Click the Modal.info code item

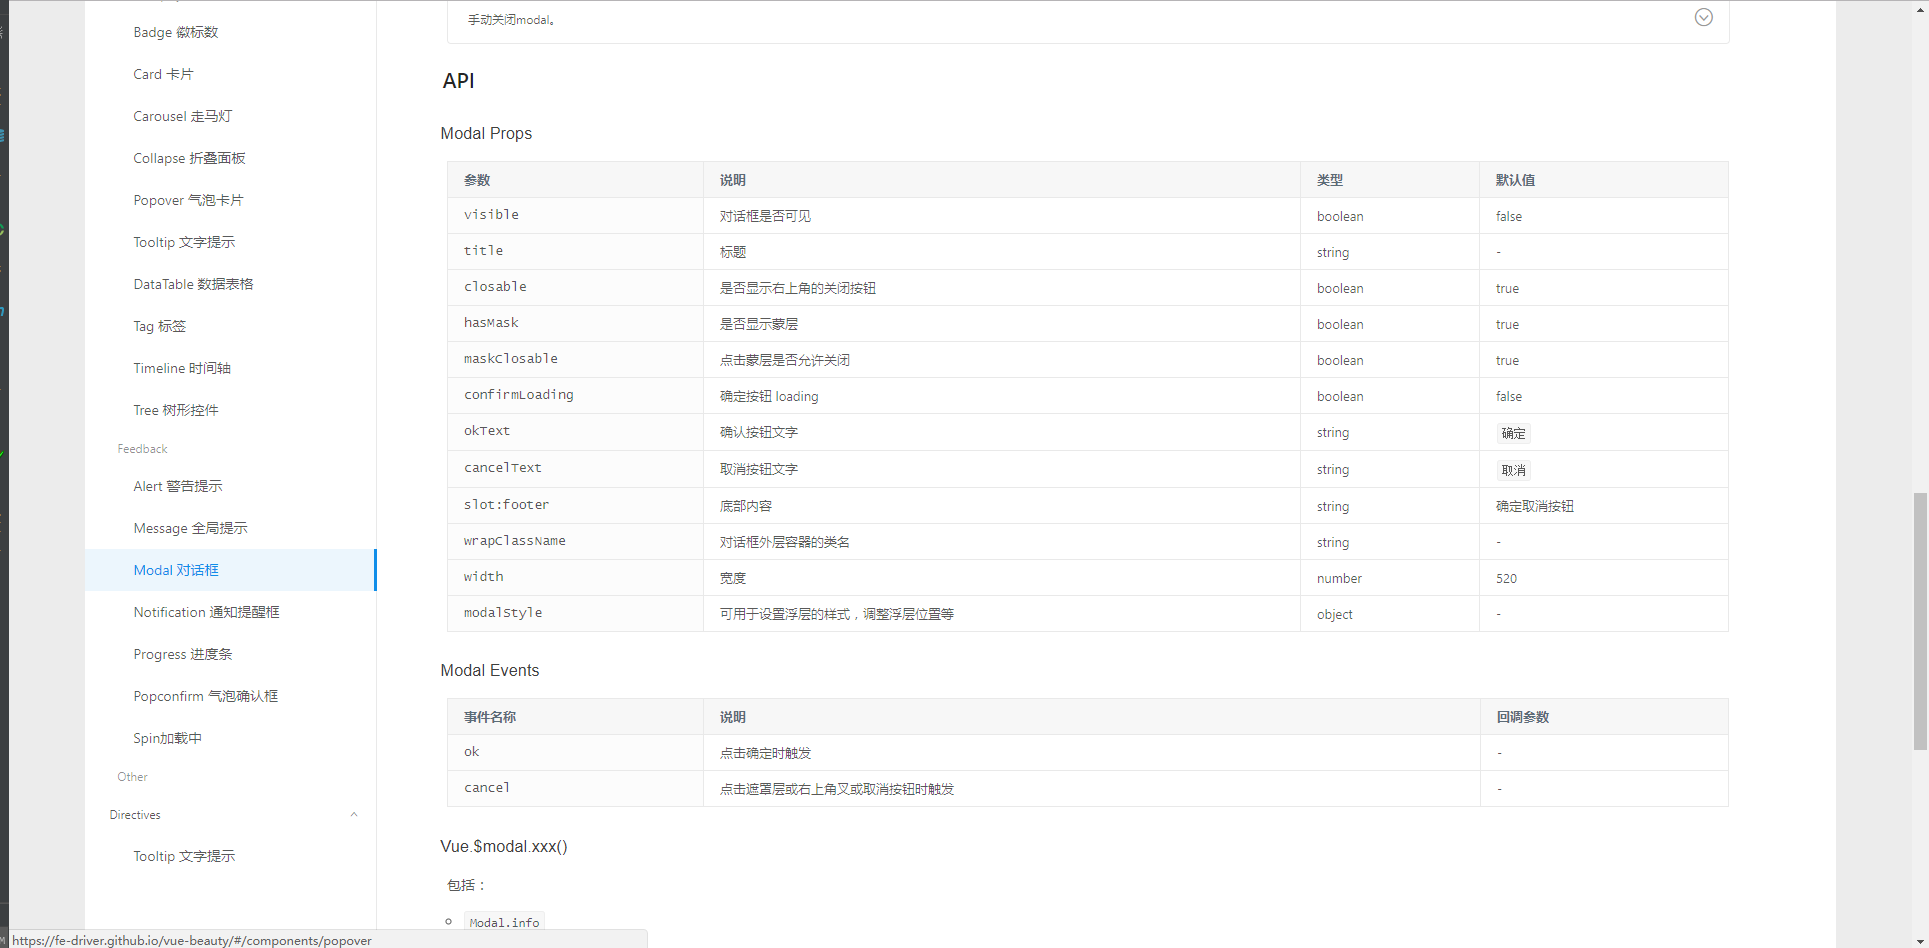coord(504,922)
